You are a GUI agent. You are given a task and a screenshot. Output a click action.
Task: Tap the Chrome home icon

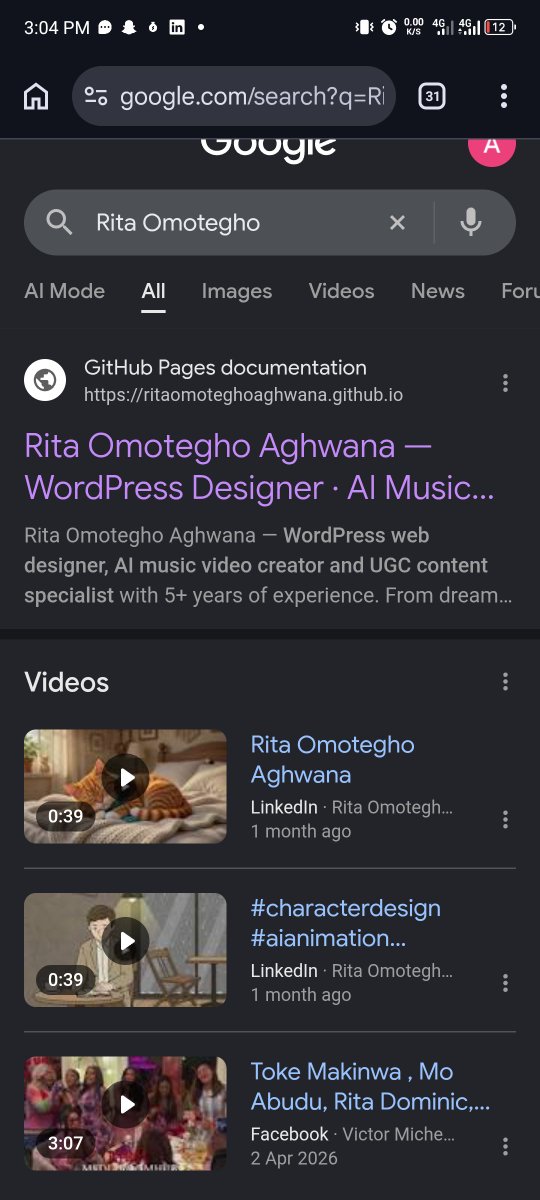36,96
